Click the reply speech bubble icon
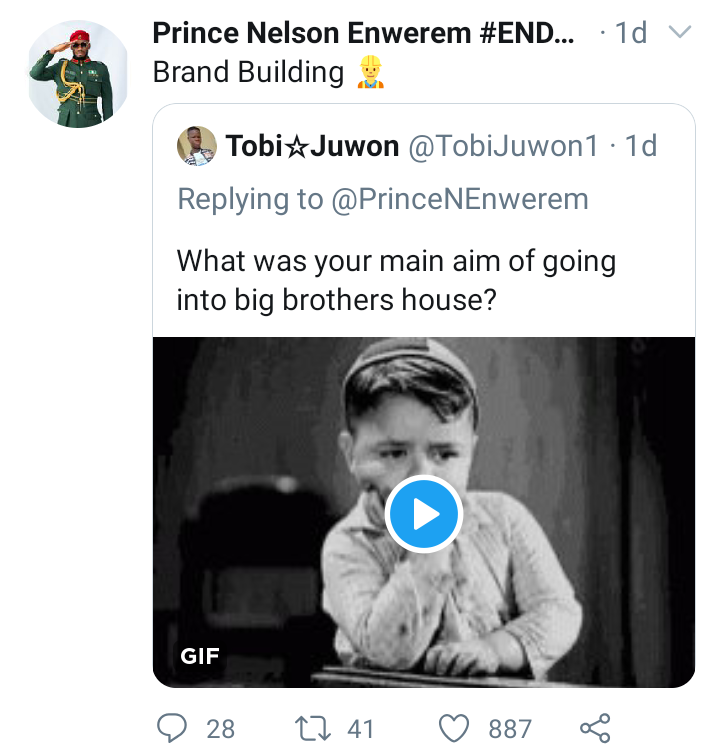This screenshot has height=747, width=720. pyautogui.click(x=174, y=727)
